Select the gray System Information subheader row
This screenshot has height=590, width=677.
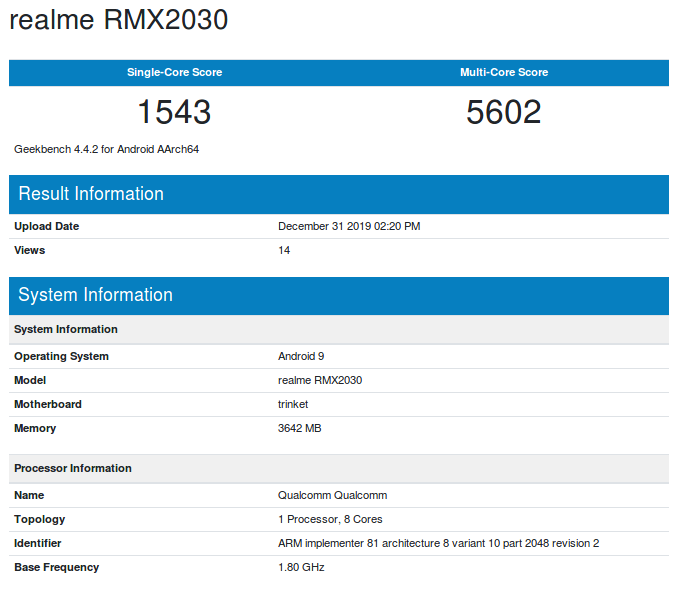pos(339,330)
